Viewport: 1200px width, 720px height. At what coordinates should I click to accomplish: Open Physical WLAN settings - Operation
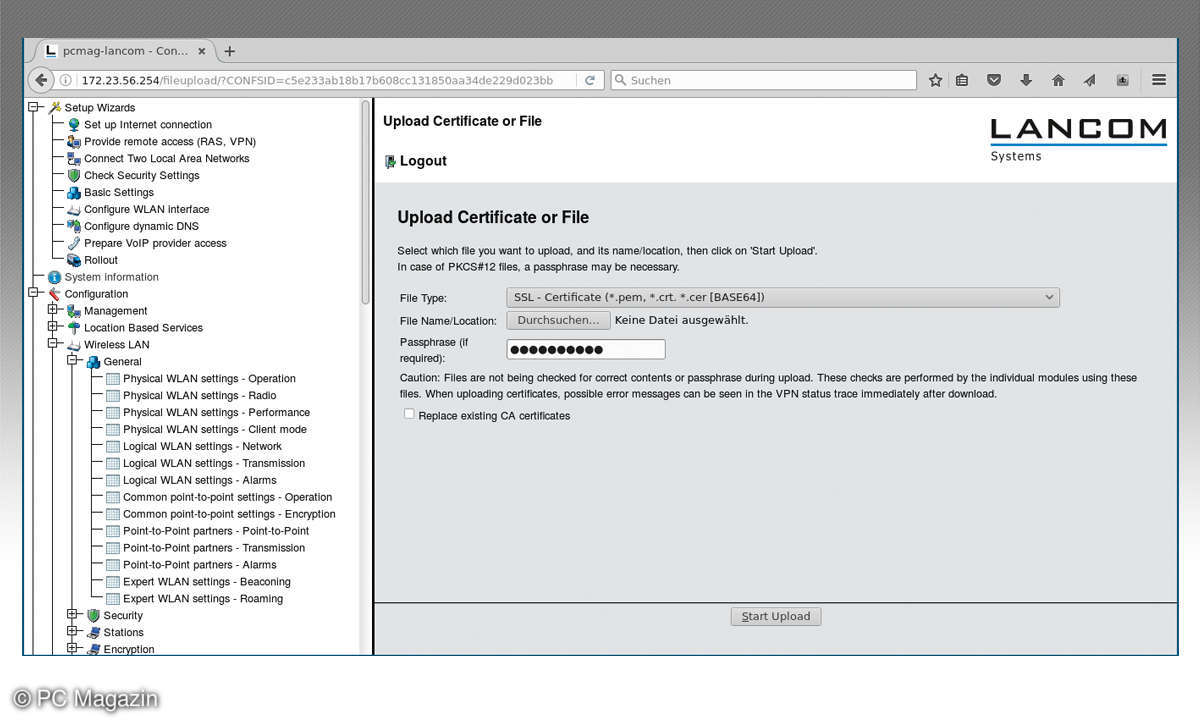(209, 379)
